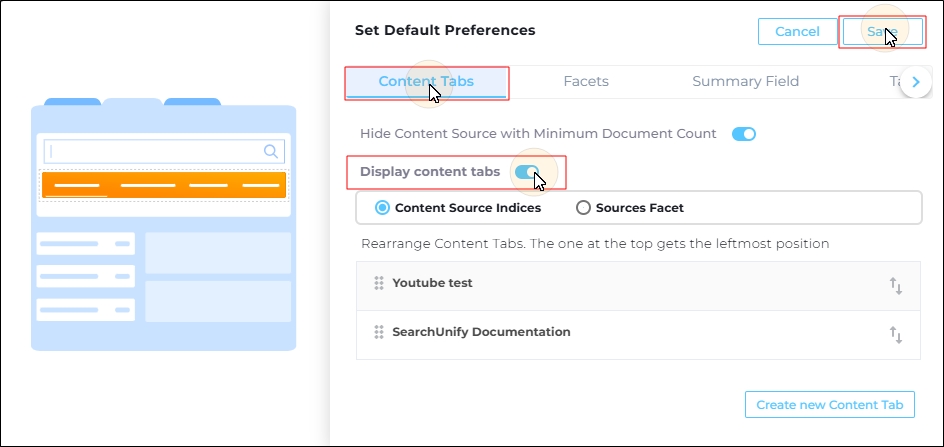
Task: Select the Content Source Indices radio option
Action: 458,208
